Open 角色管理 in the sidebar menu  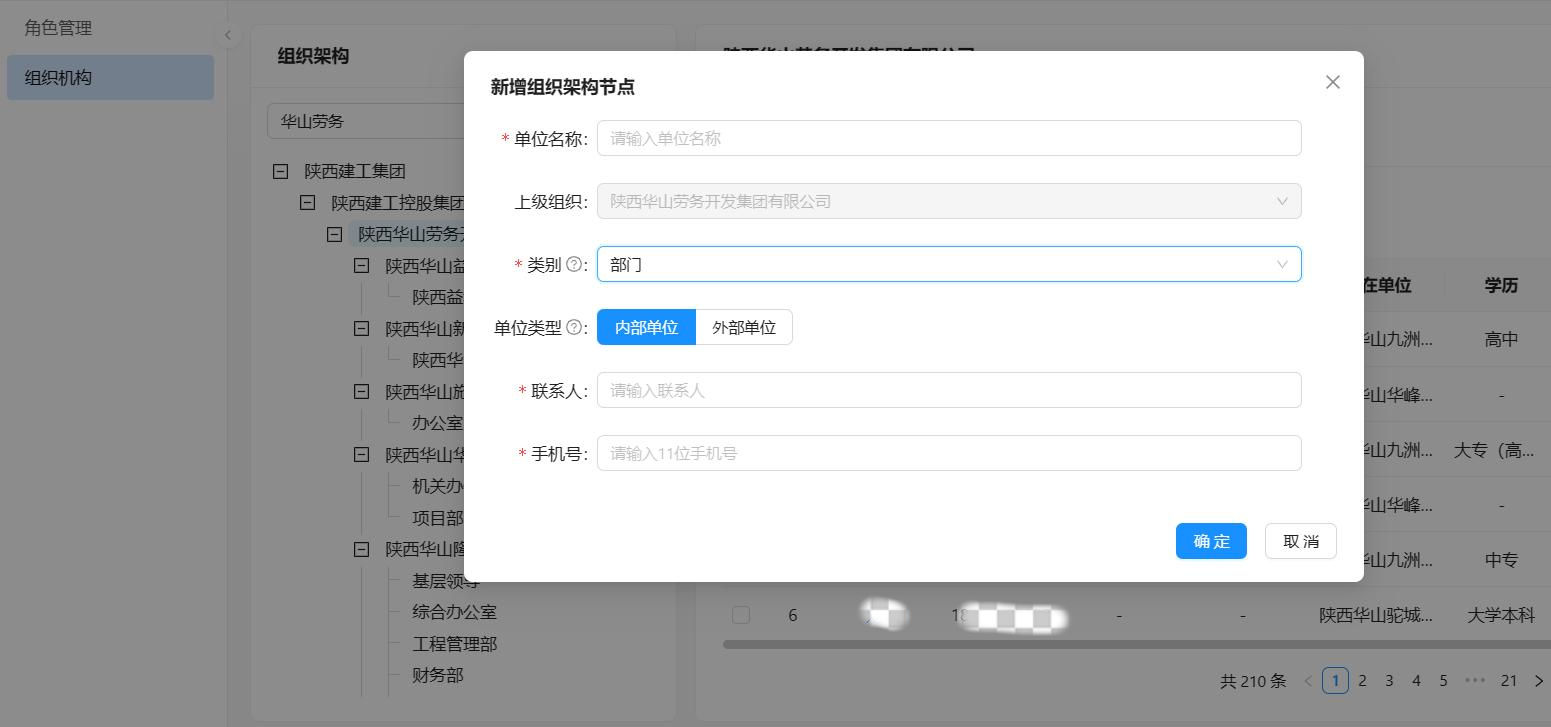click(58, 28)
